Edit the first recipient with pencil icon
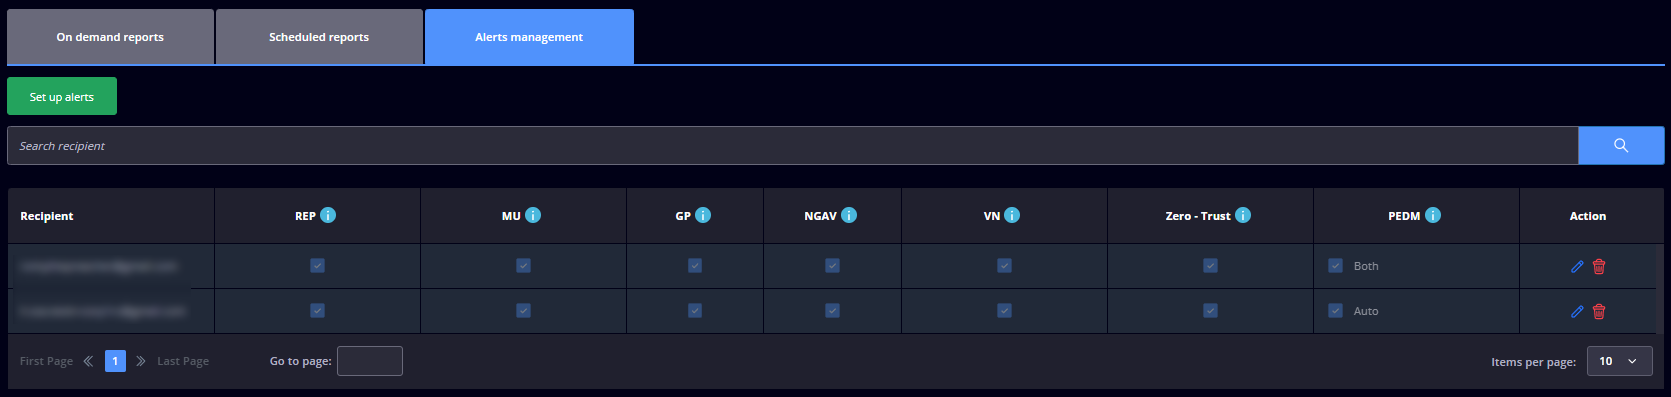Image resolution: width=1671 pixels, height=397 pixels. coord(1577,266)
